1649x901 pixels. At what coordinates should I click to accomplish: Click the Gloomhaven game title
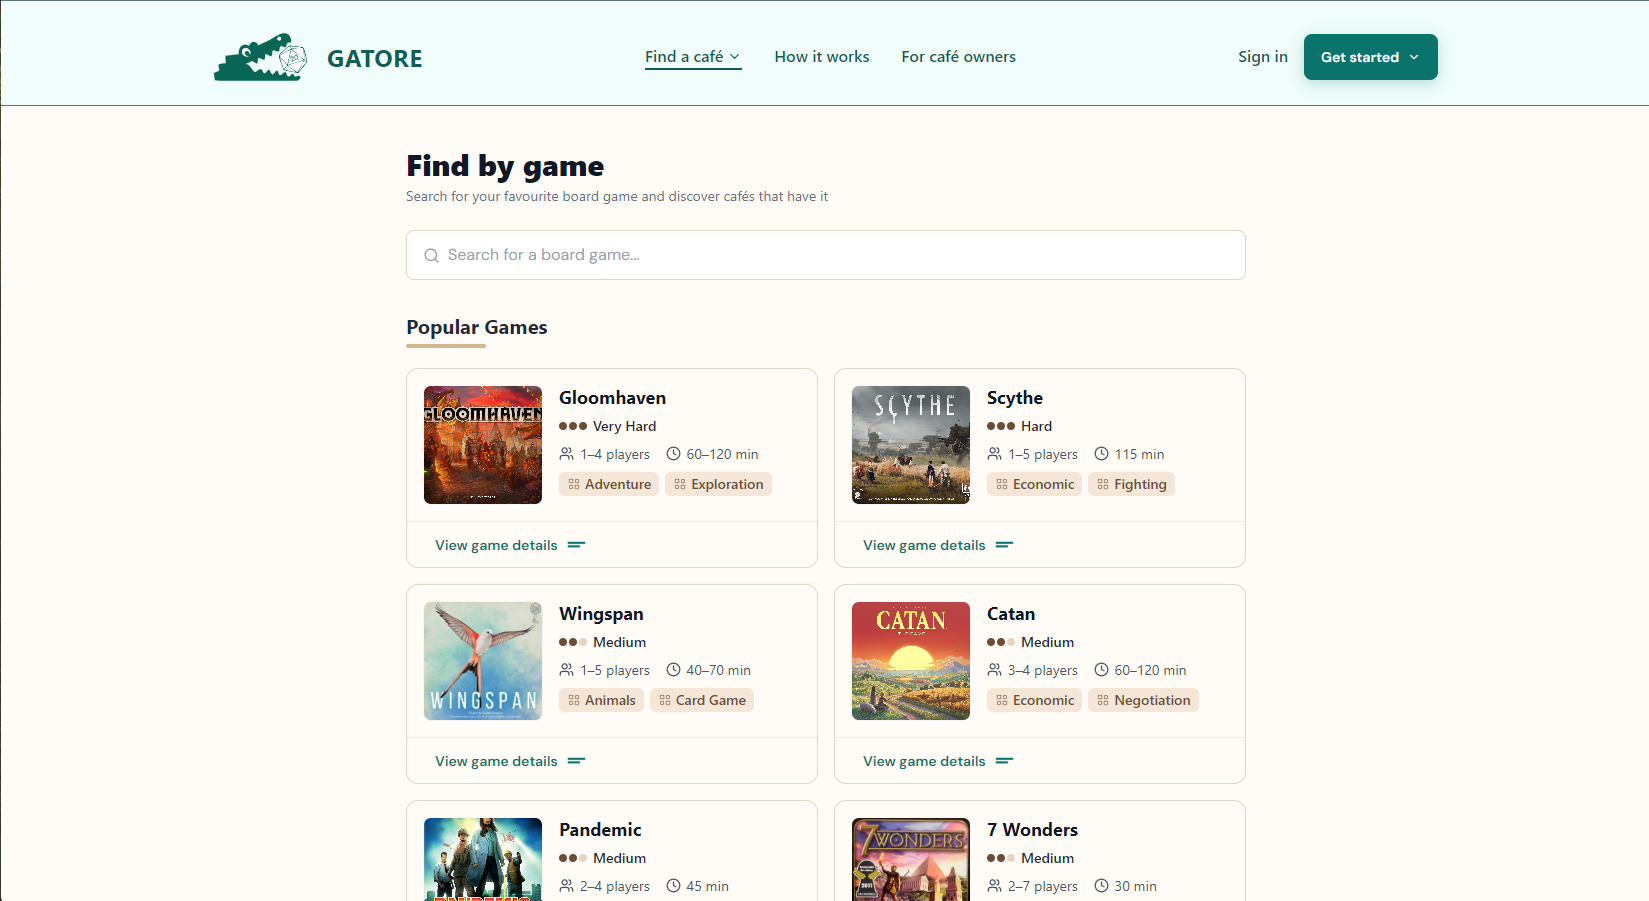pyautogui.click(x=612, y=398)
